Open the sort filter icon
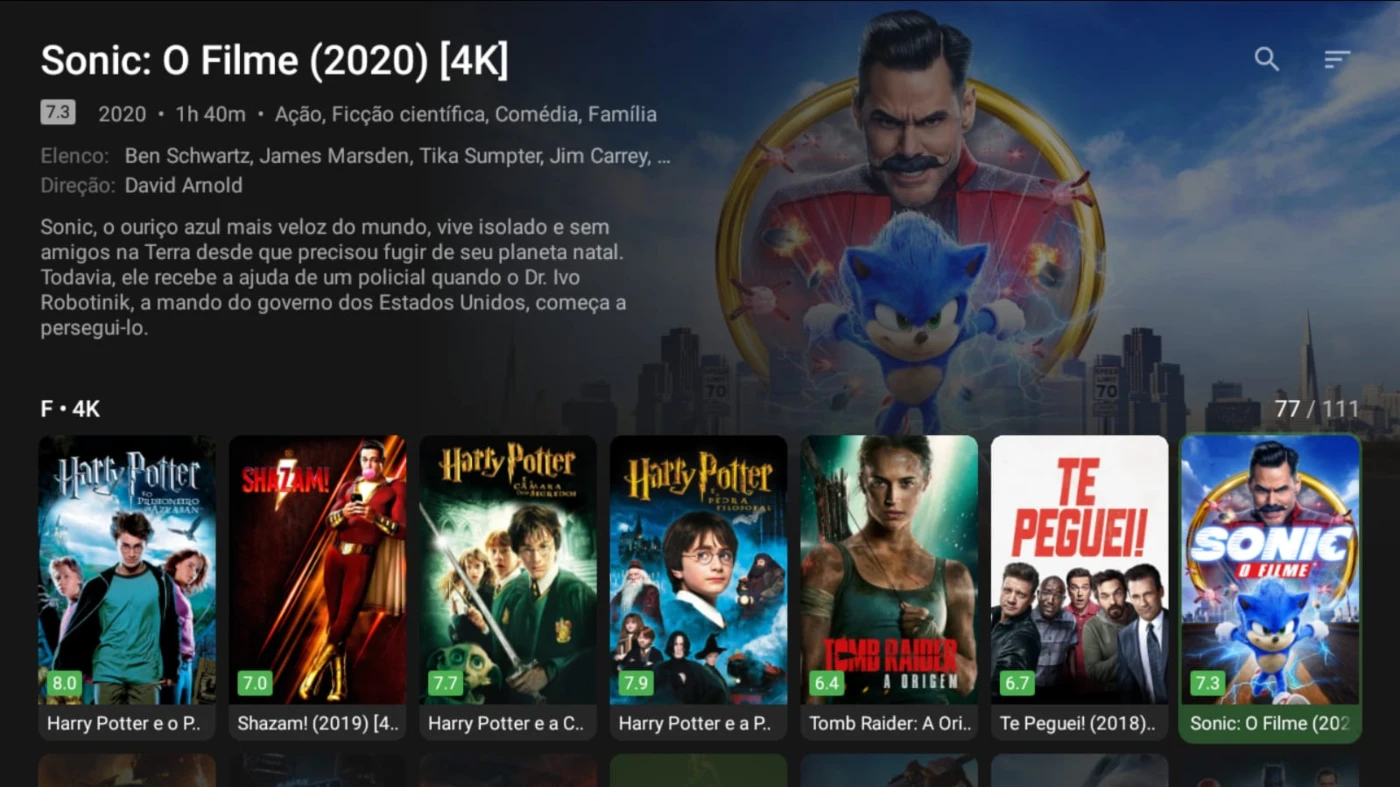The image size is (1400, 787). click(x=1337, y=59)
